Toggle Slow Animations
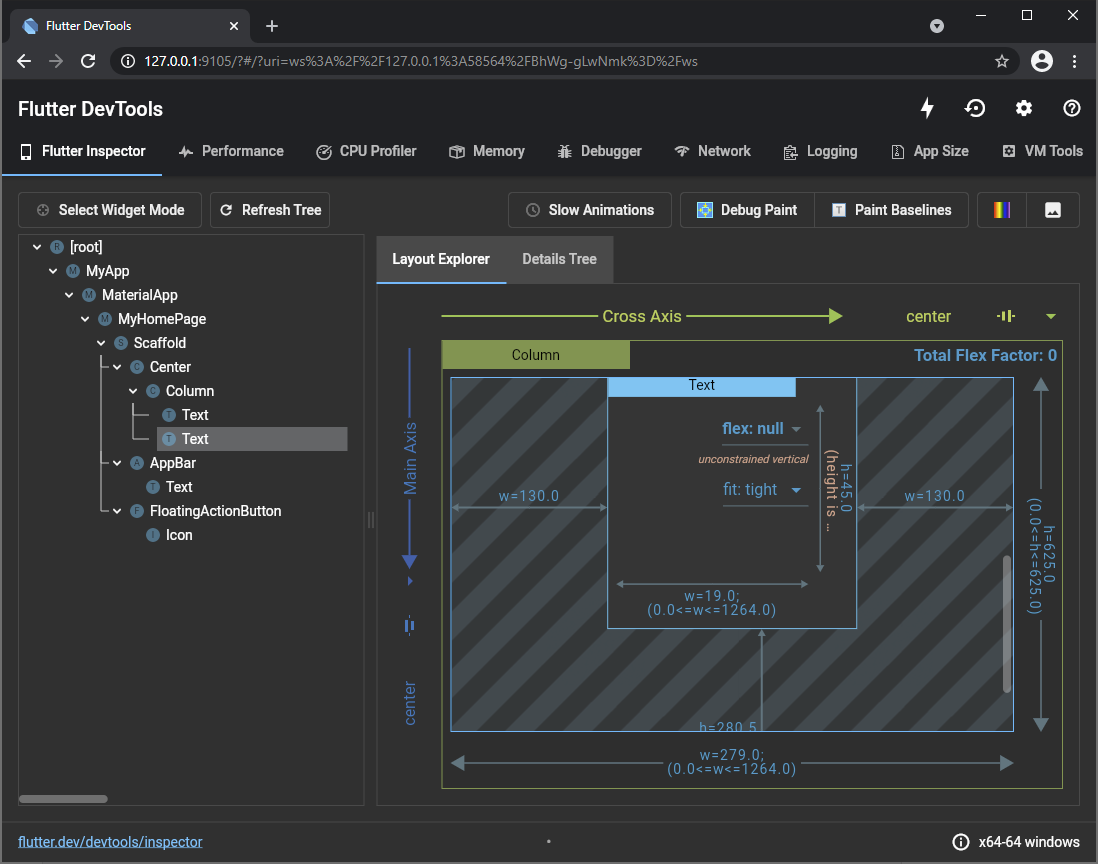This screenshot has width=1098, height=864. click(590, 210)
